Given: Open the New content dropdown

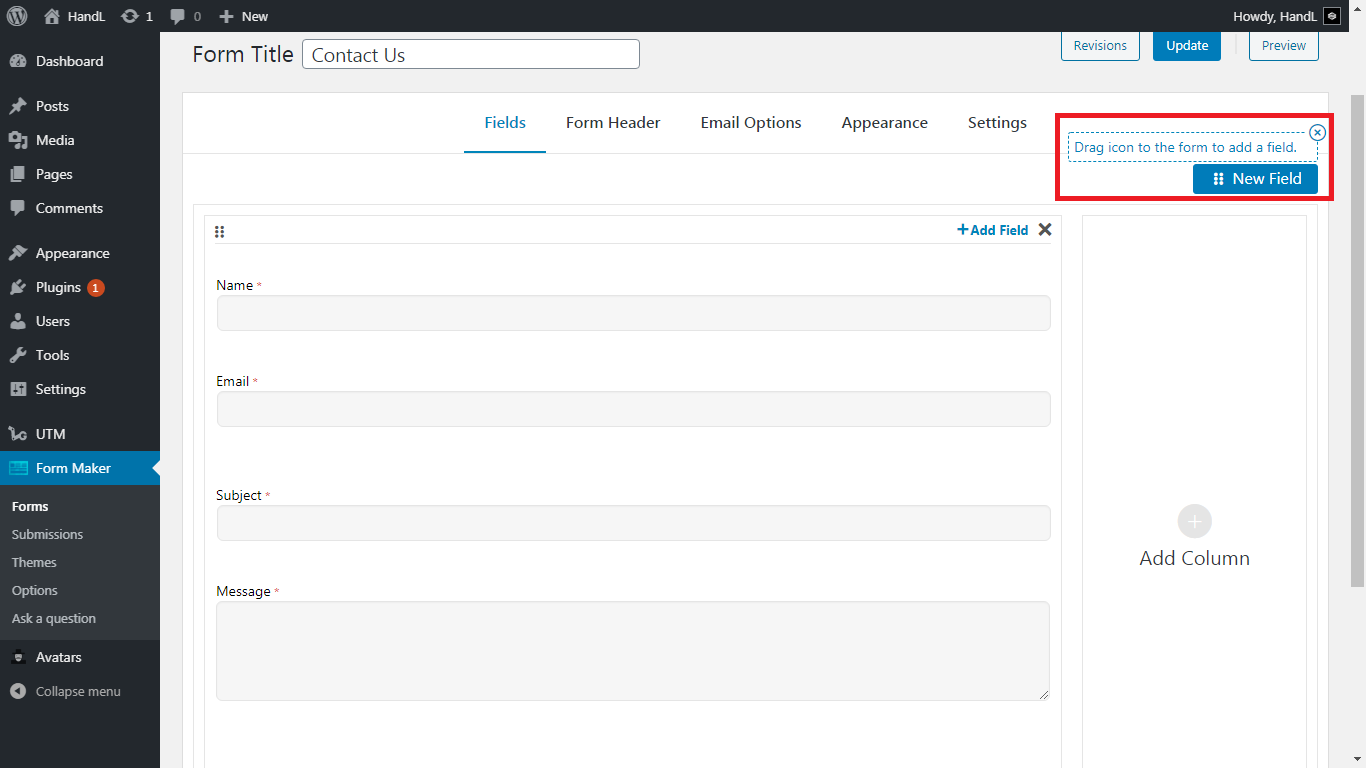Looking at the screenshot, I should [x=244, y=16].
